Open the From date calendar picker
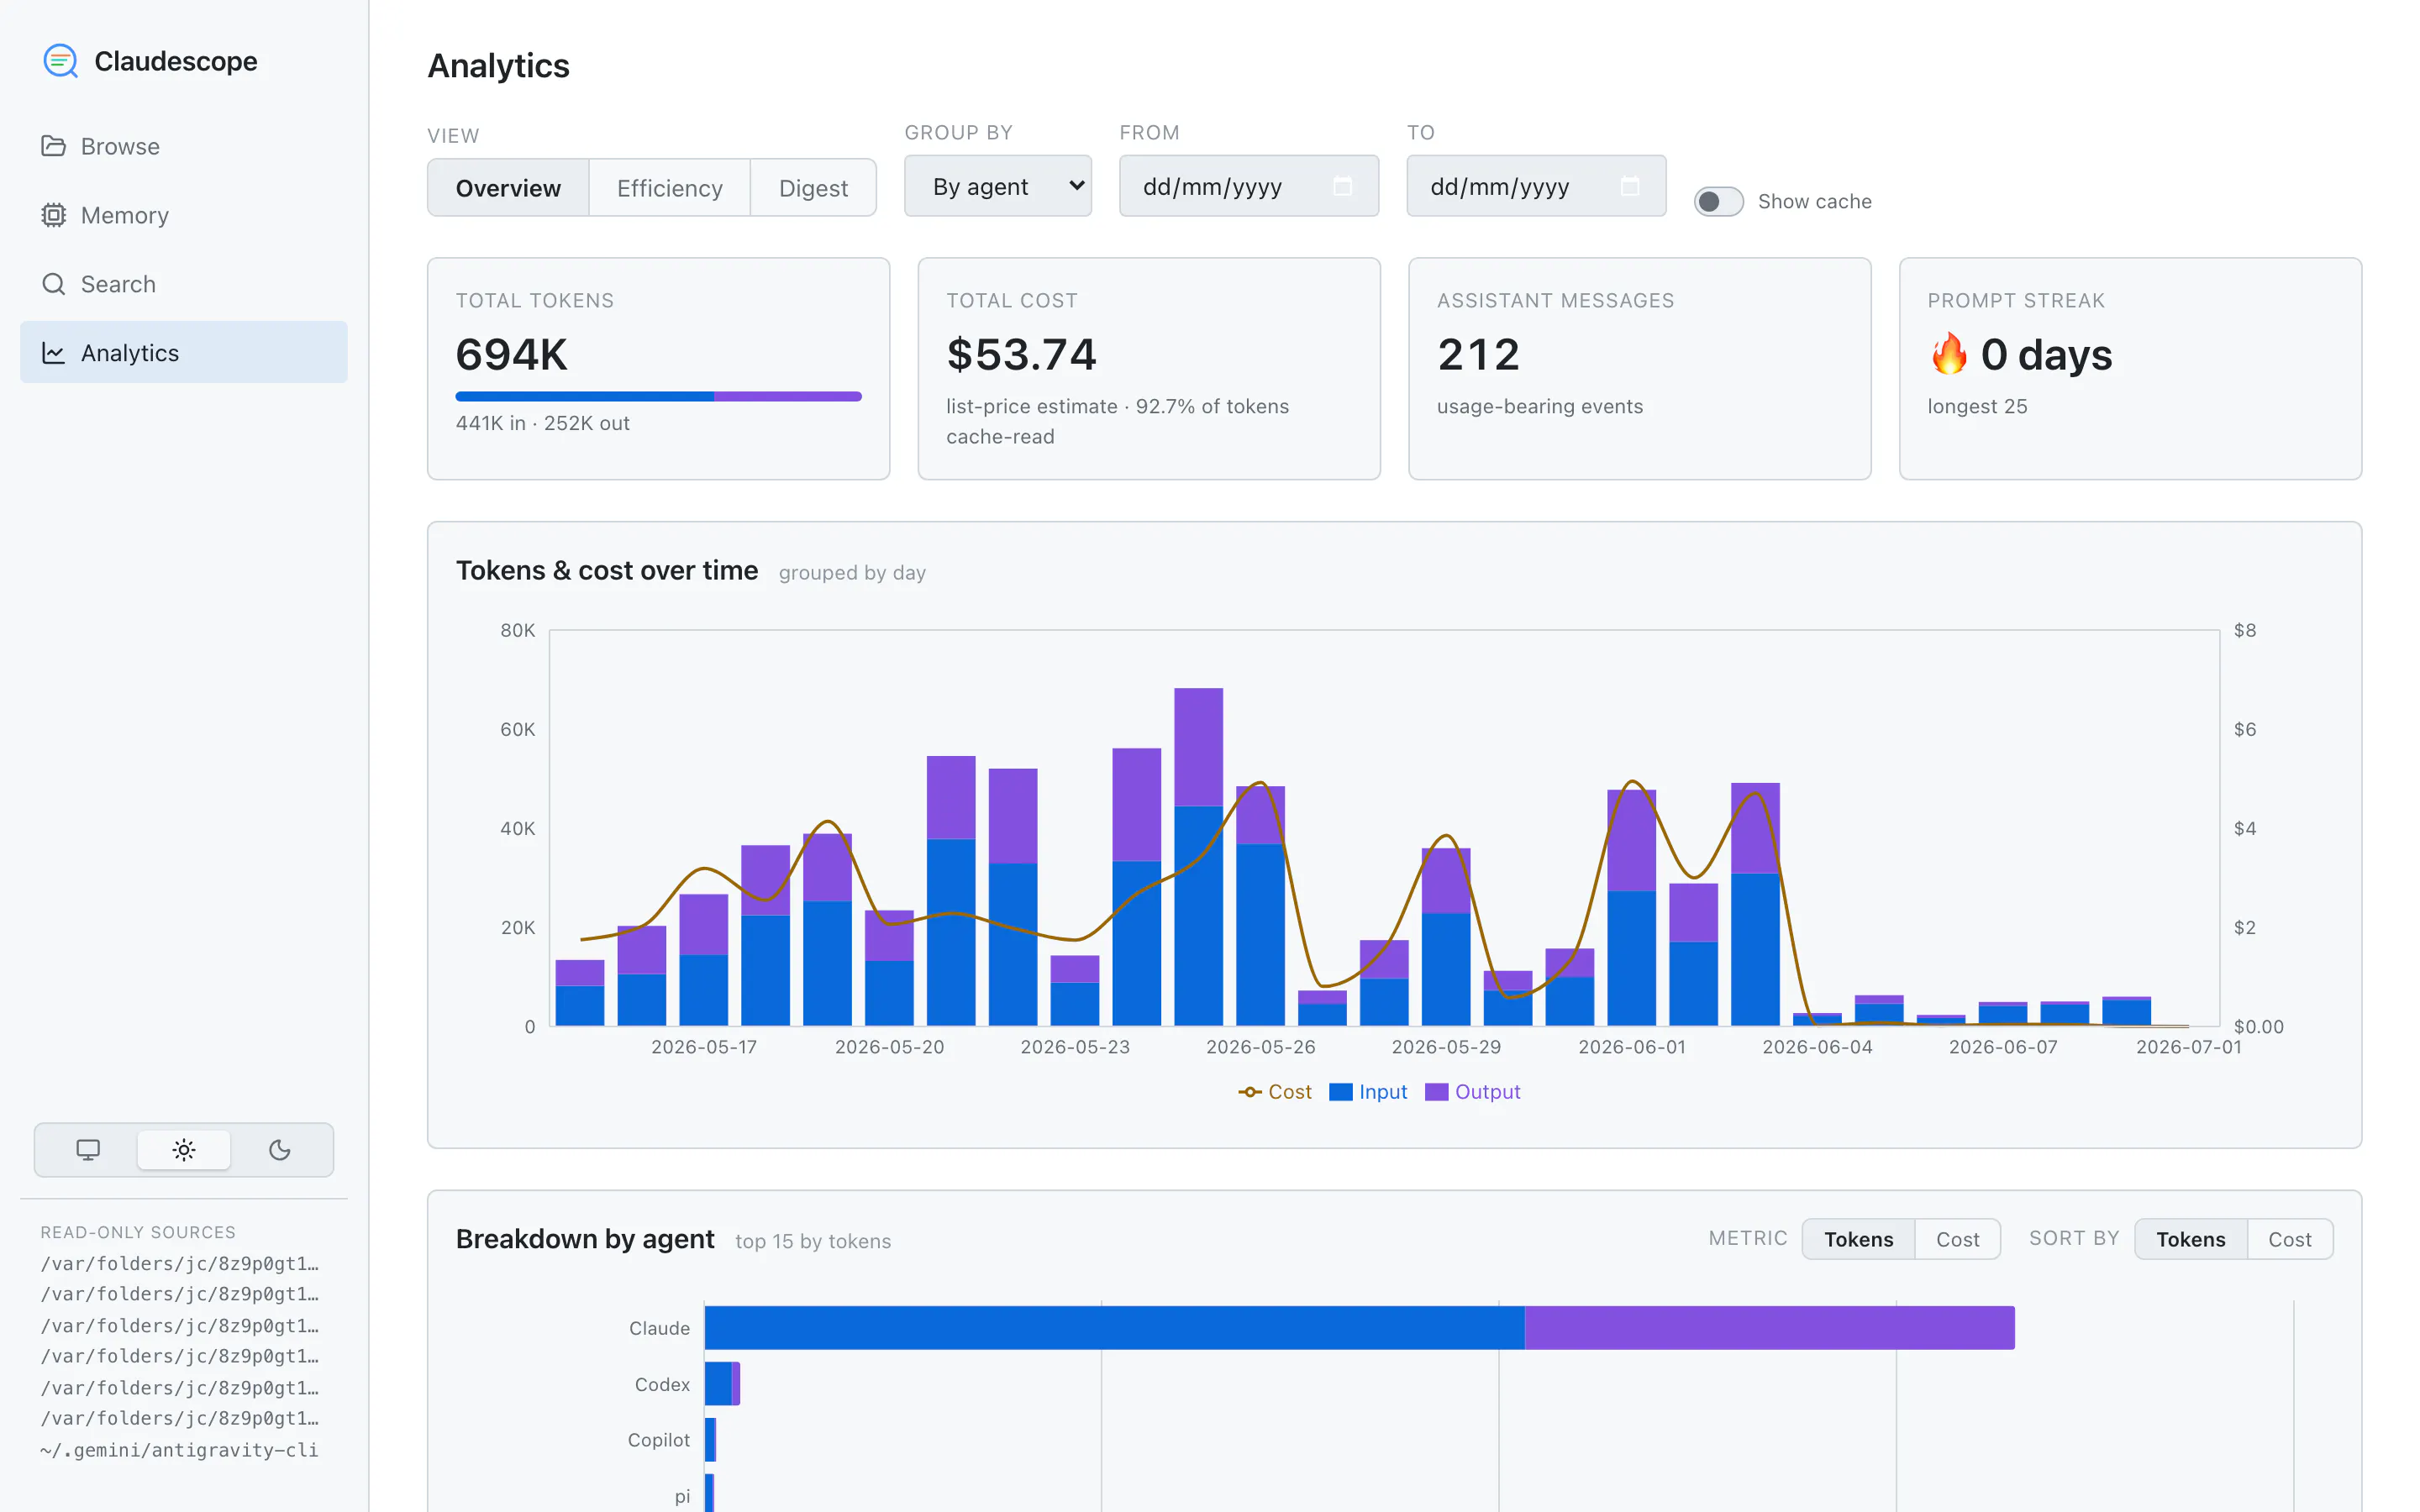The height and width of the screenshot is (1512, 2420). click(x=1343, y=186)
